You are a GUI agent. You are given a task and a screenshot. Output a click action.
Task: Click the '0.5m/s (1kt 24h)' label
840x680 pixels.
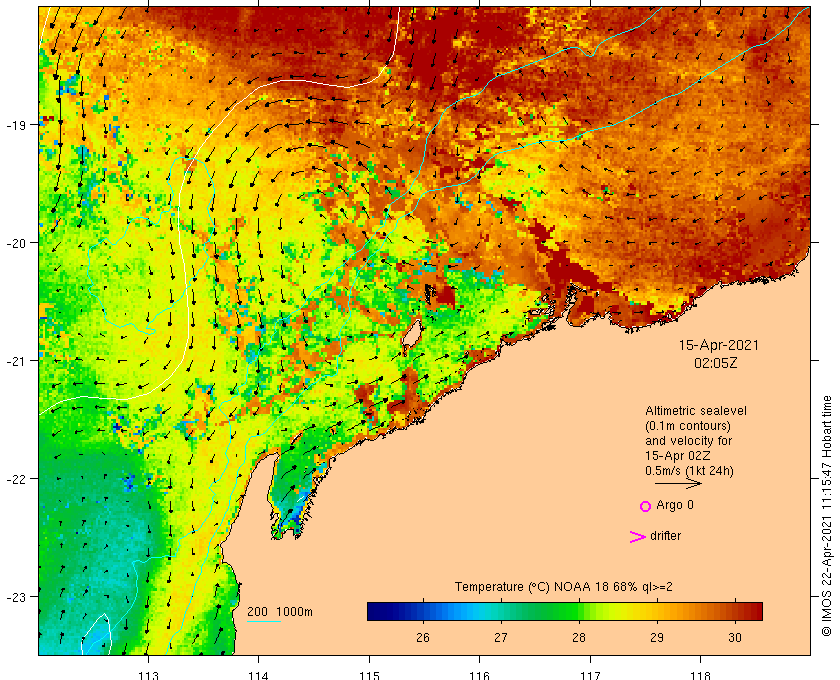coord(689,471)
